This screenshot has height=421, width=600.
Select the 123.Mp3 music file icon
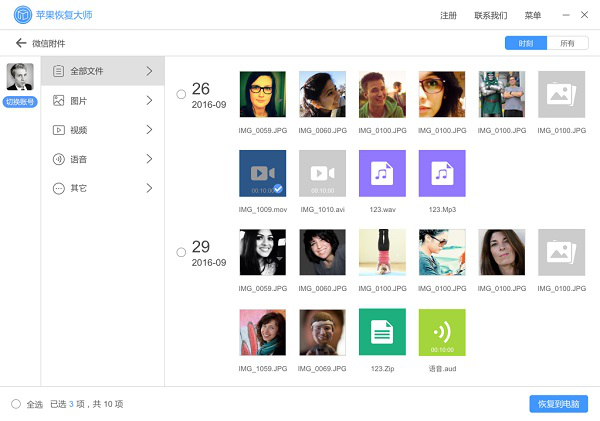(x=442, y=174)
